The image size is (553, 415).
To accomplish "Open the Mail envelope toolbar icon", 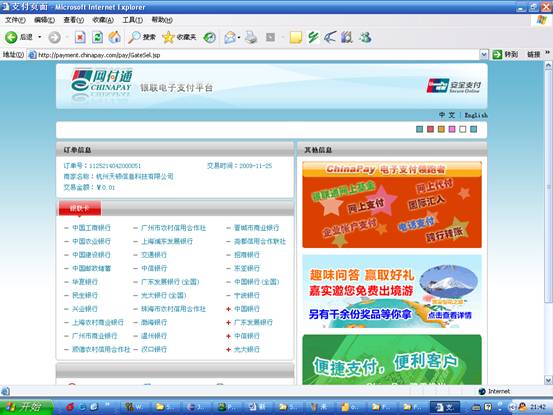I will pyautogui.click(x=230, y=37).
